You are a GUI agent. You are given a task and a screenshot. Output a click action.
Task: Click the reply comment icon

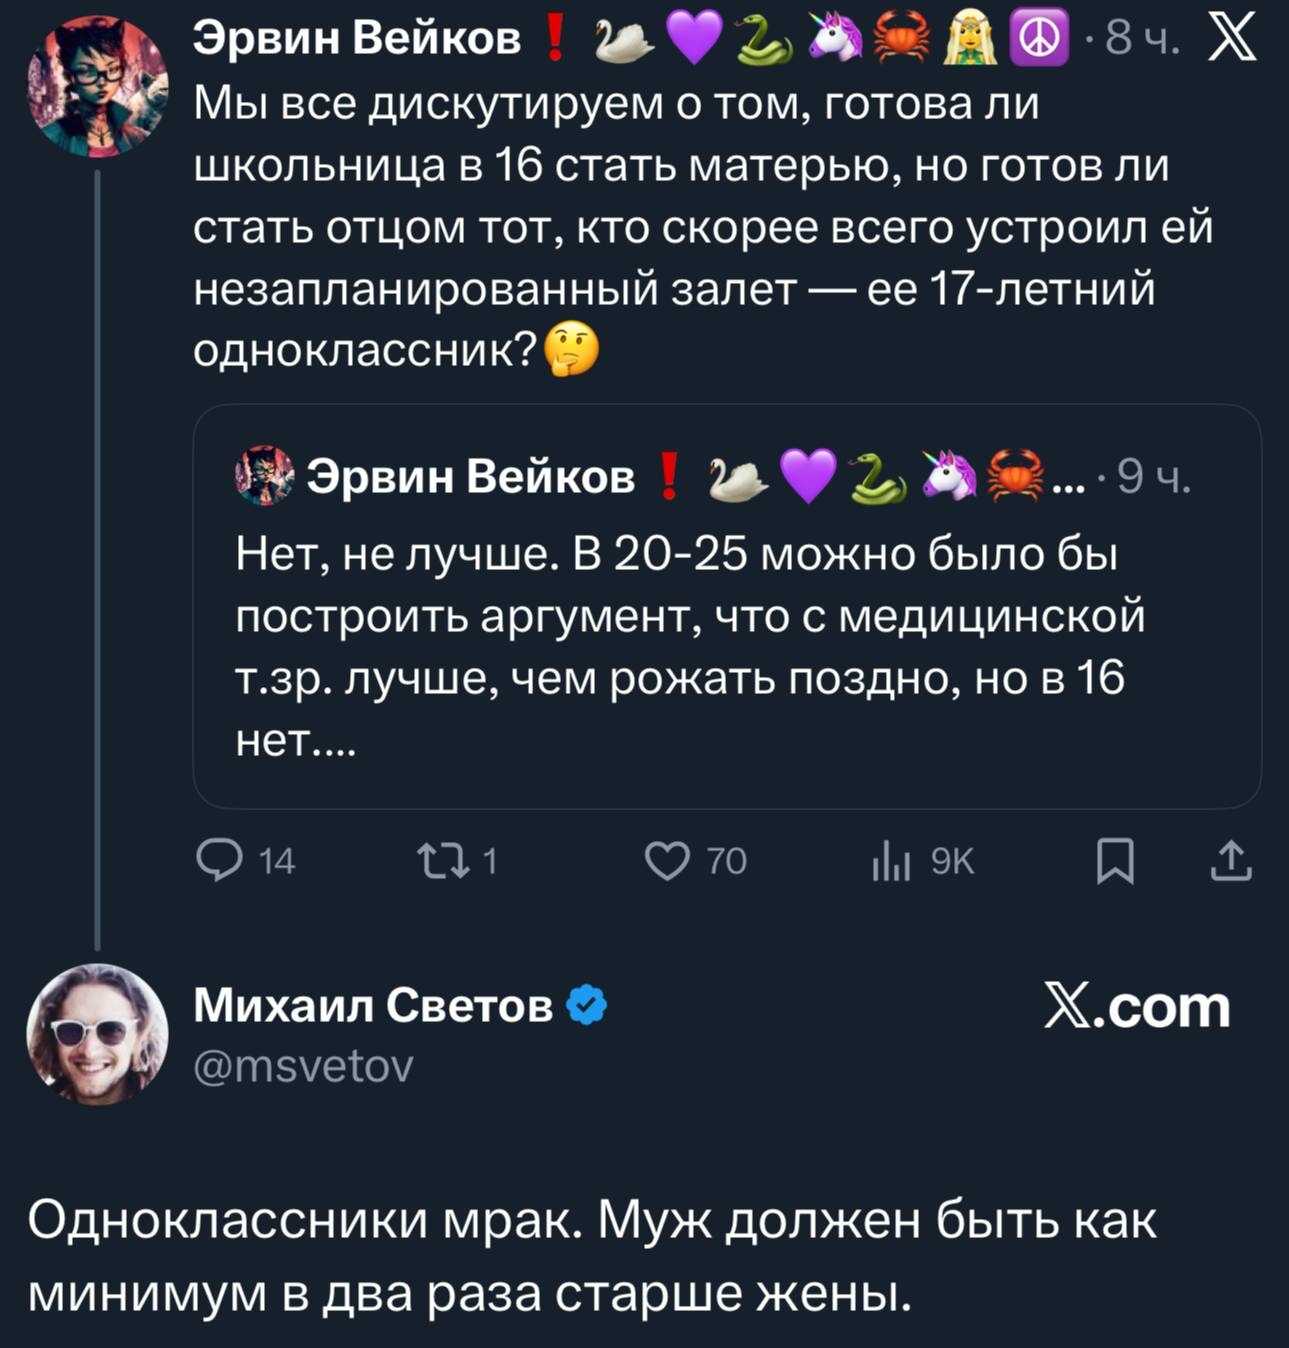coord(220,860)
